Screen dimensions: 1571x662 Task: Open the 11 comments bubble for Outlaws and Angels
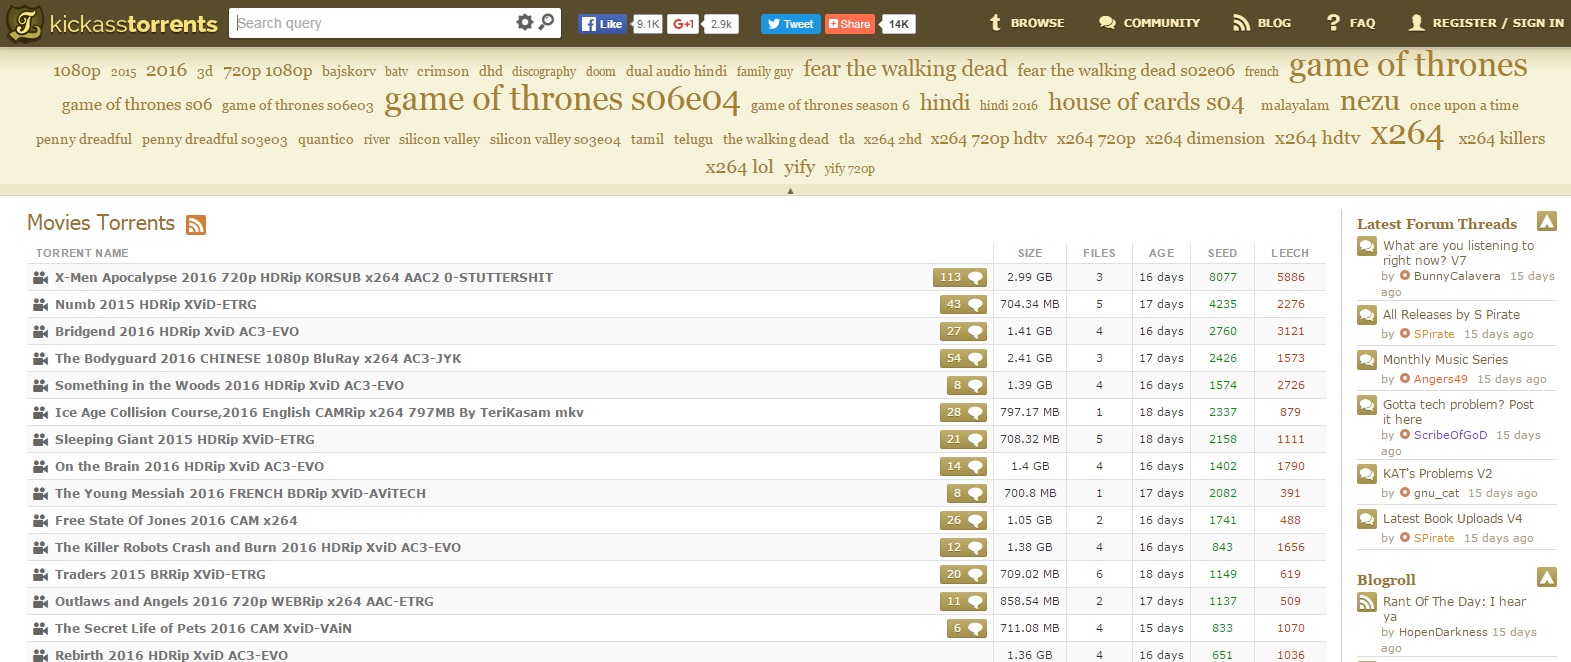coord(963,601)
